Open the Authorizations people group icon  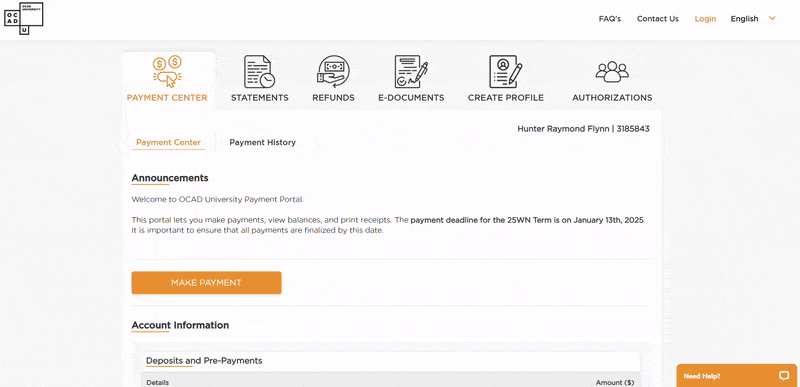coord(612,72)
